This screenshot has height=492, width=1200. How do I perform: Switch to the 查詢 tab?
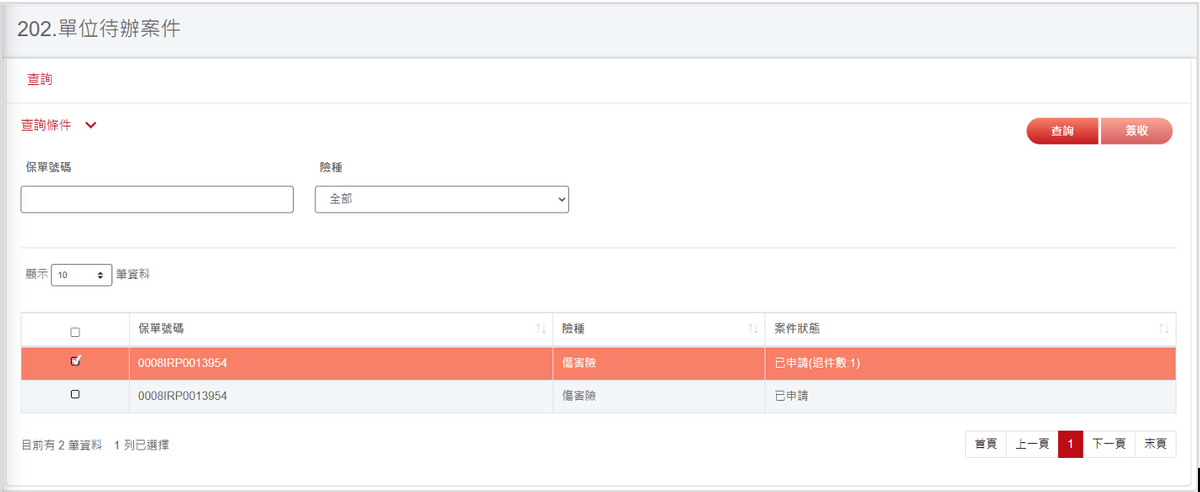40,78
